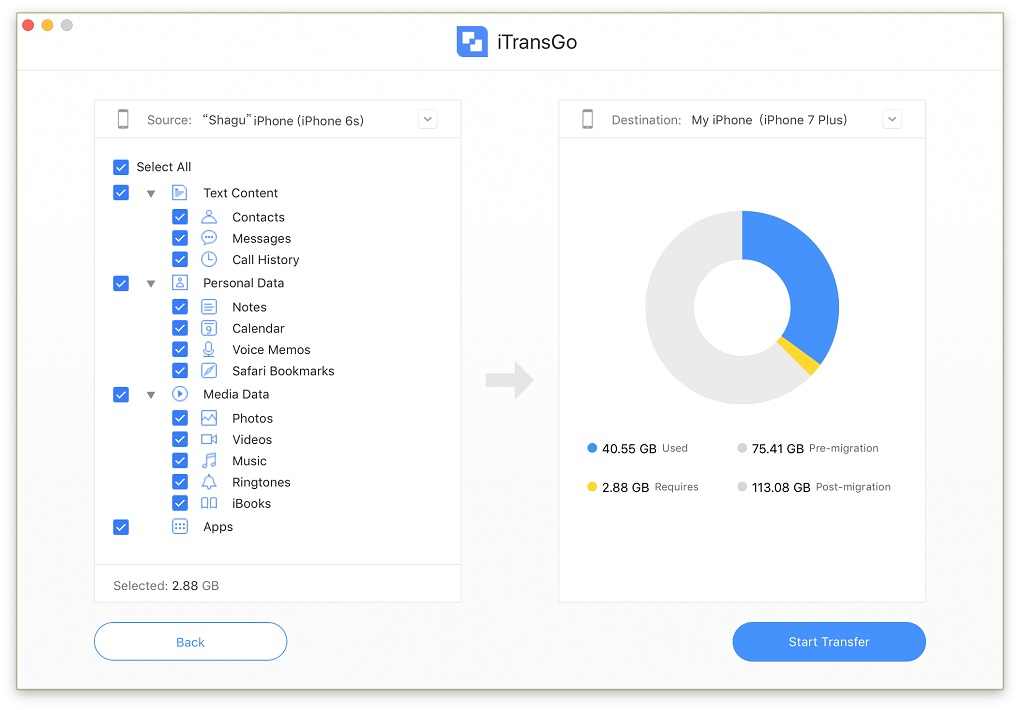Uncheck the Ringtones checkbox
This screenshot has width=1020, height=710.
[180, 482]
